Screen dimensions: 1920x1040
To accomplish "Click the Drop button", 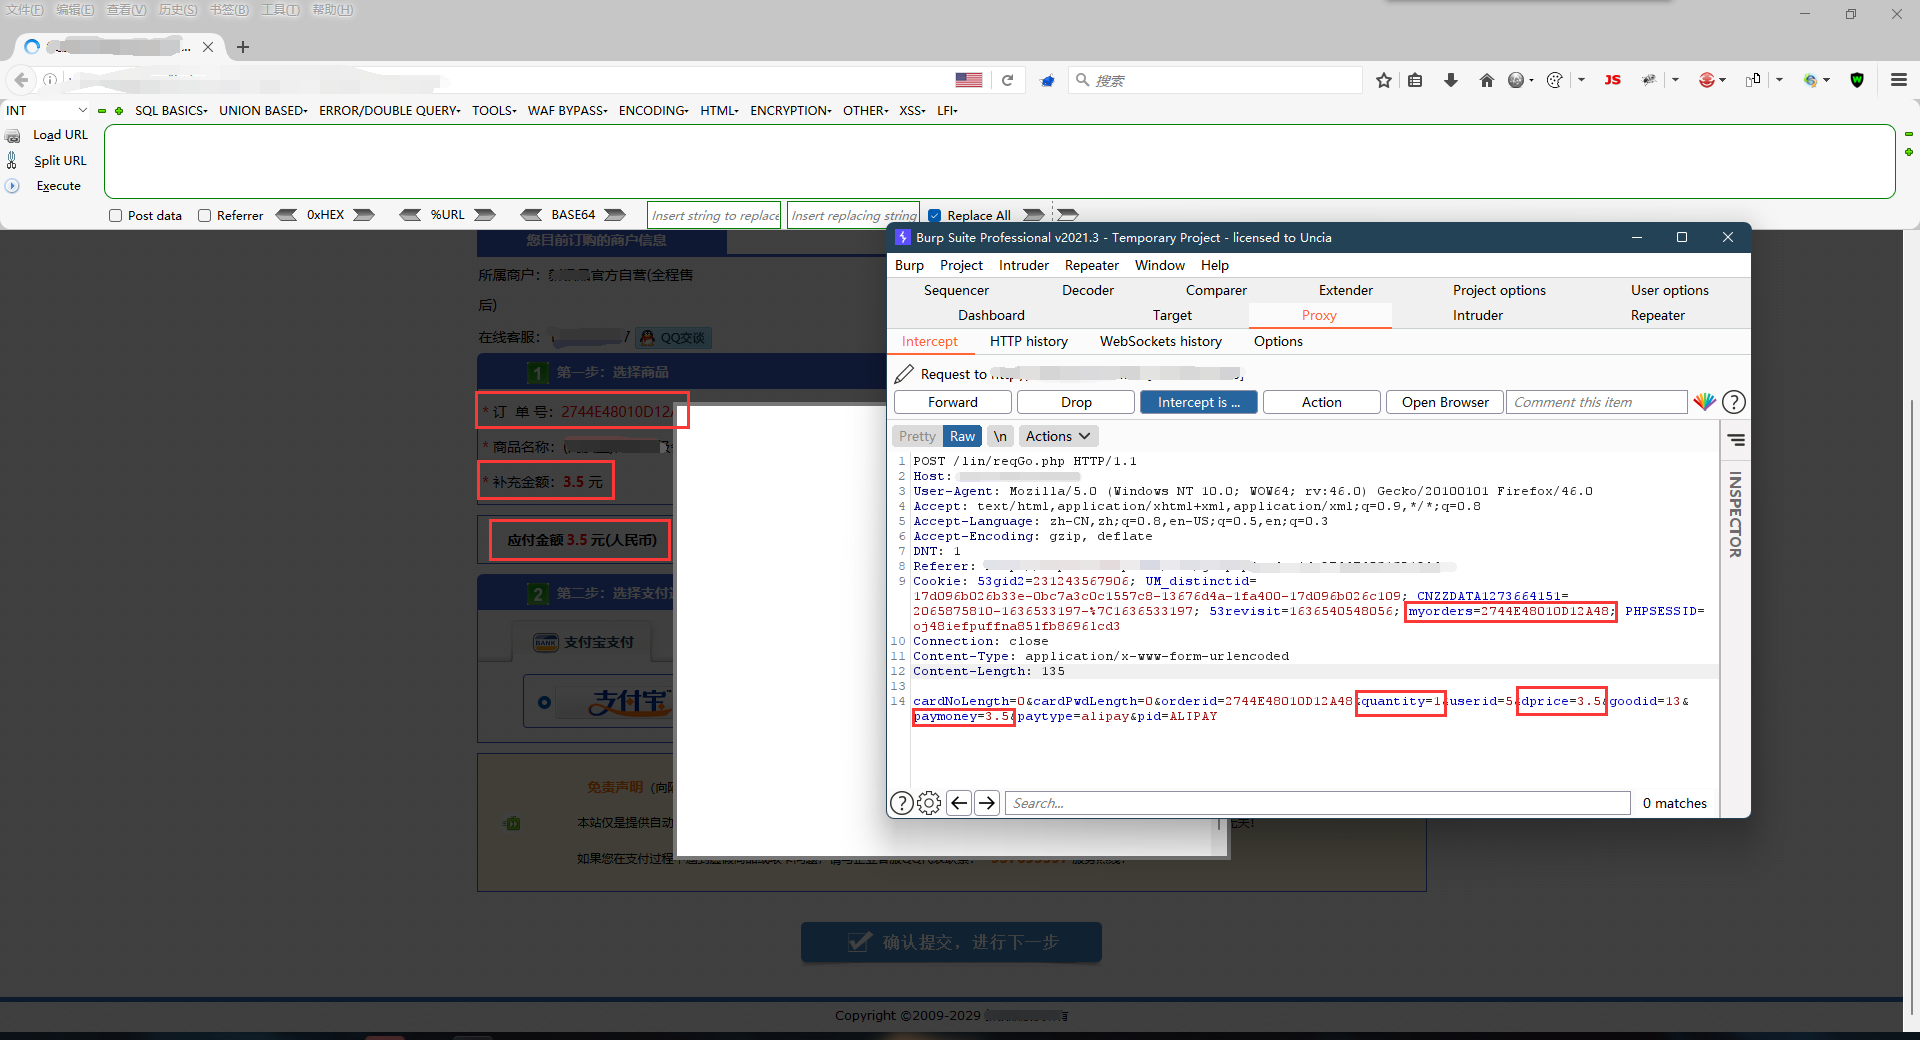I will coord(1076,402).
